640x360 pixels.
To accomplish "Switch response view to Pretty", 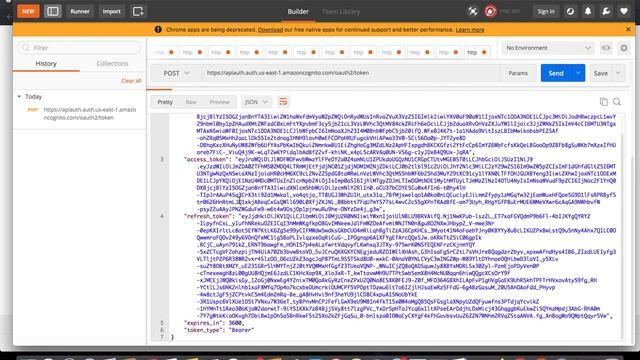I will point(165,102).
